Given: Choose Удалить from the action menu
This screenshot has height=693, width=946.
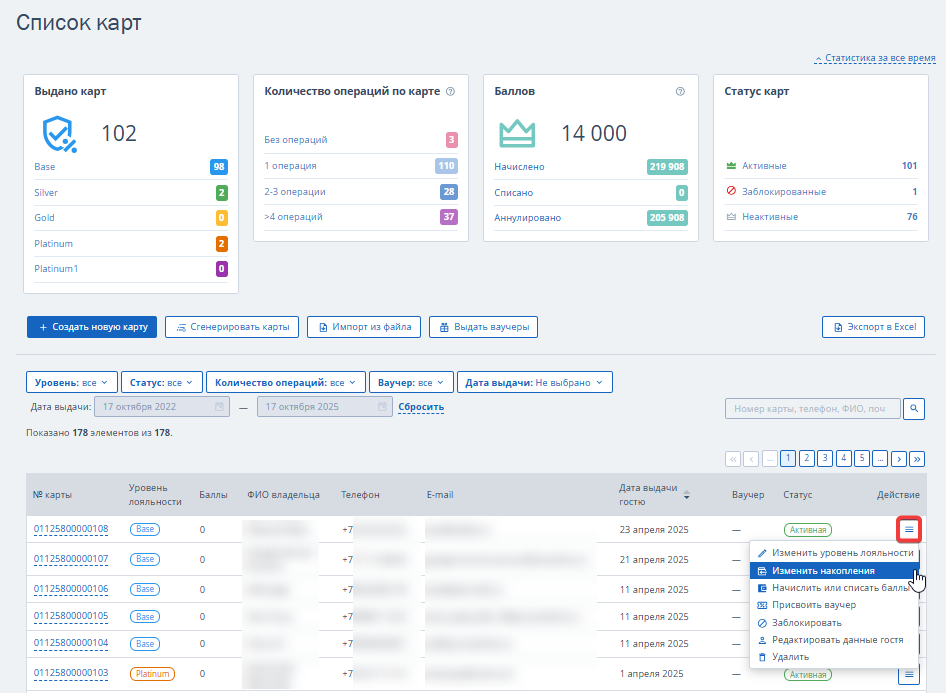Looking at the screenshot, I should tap(790, 657).
